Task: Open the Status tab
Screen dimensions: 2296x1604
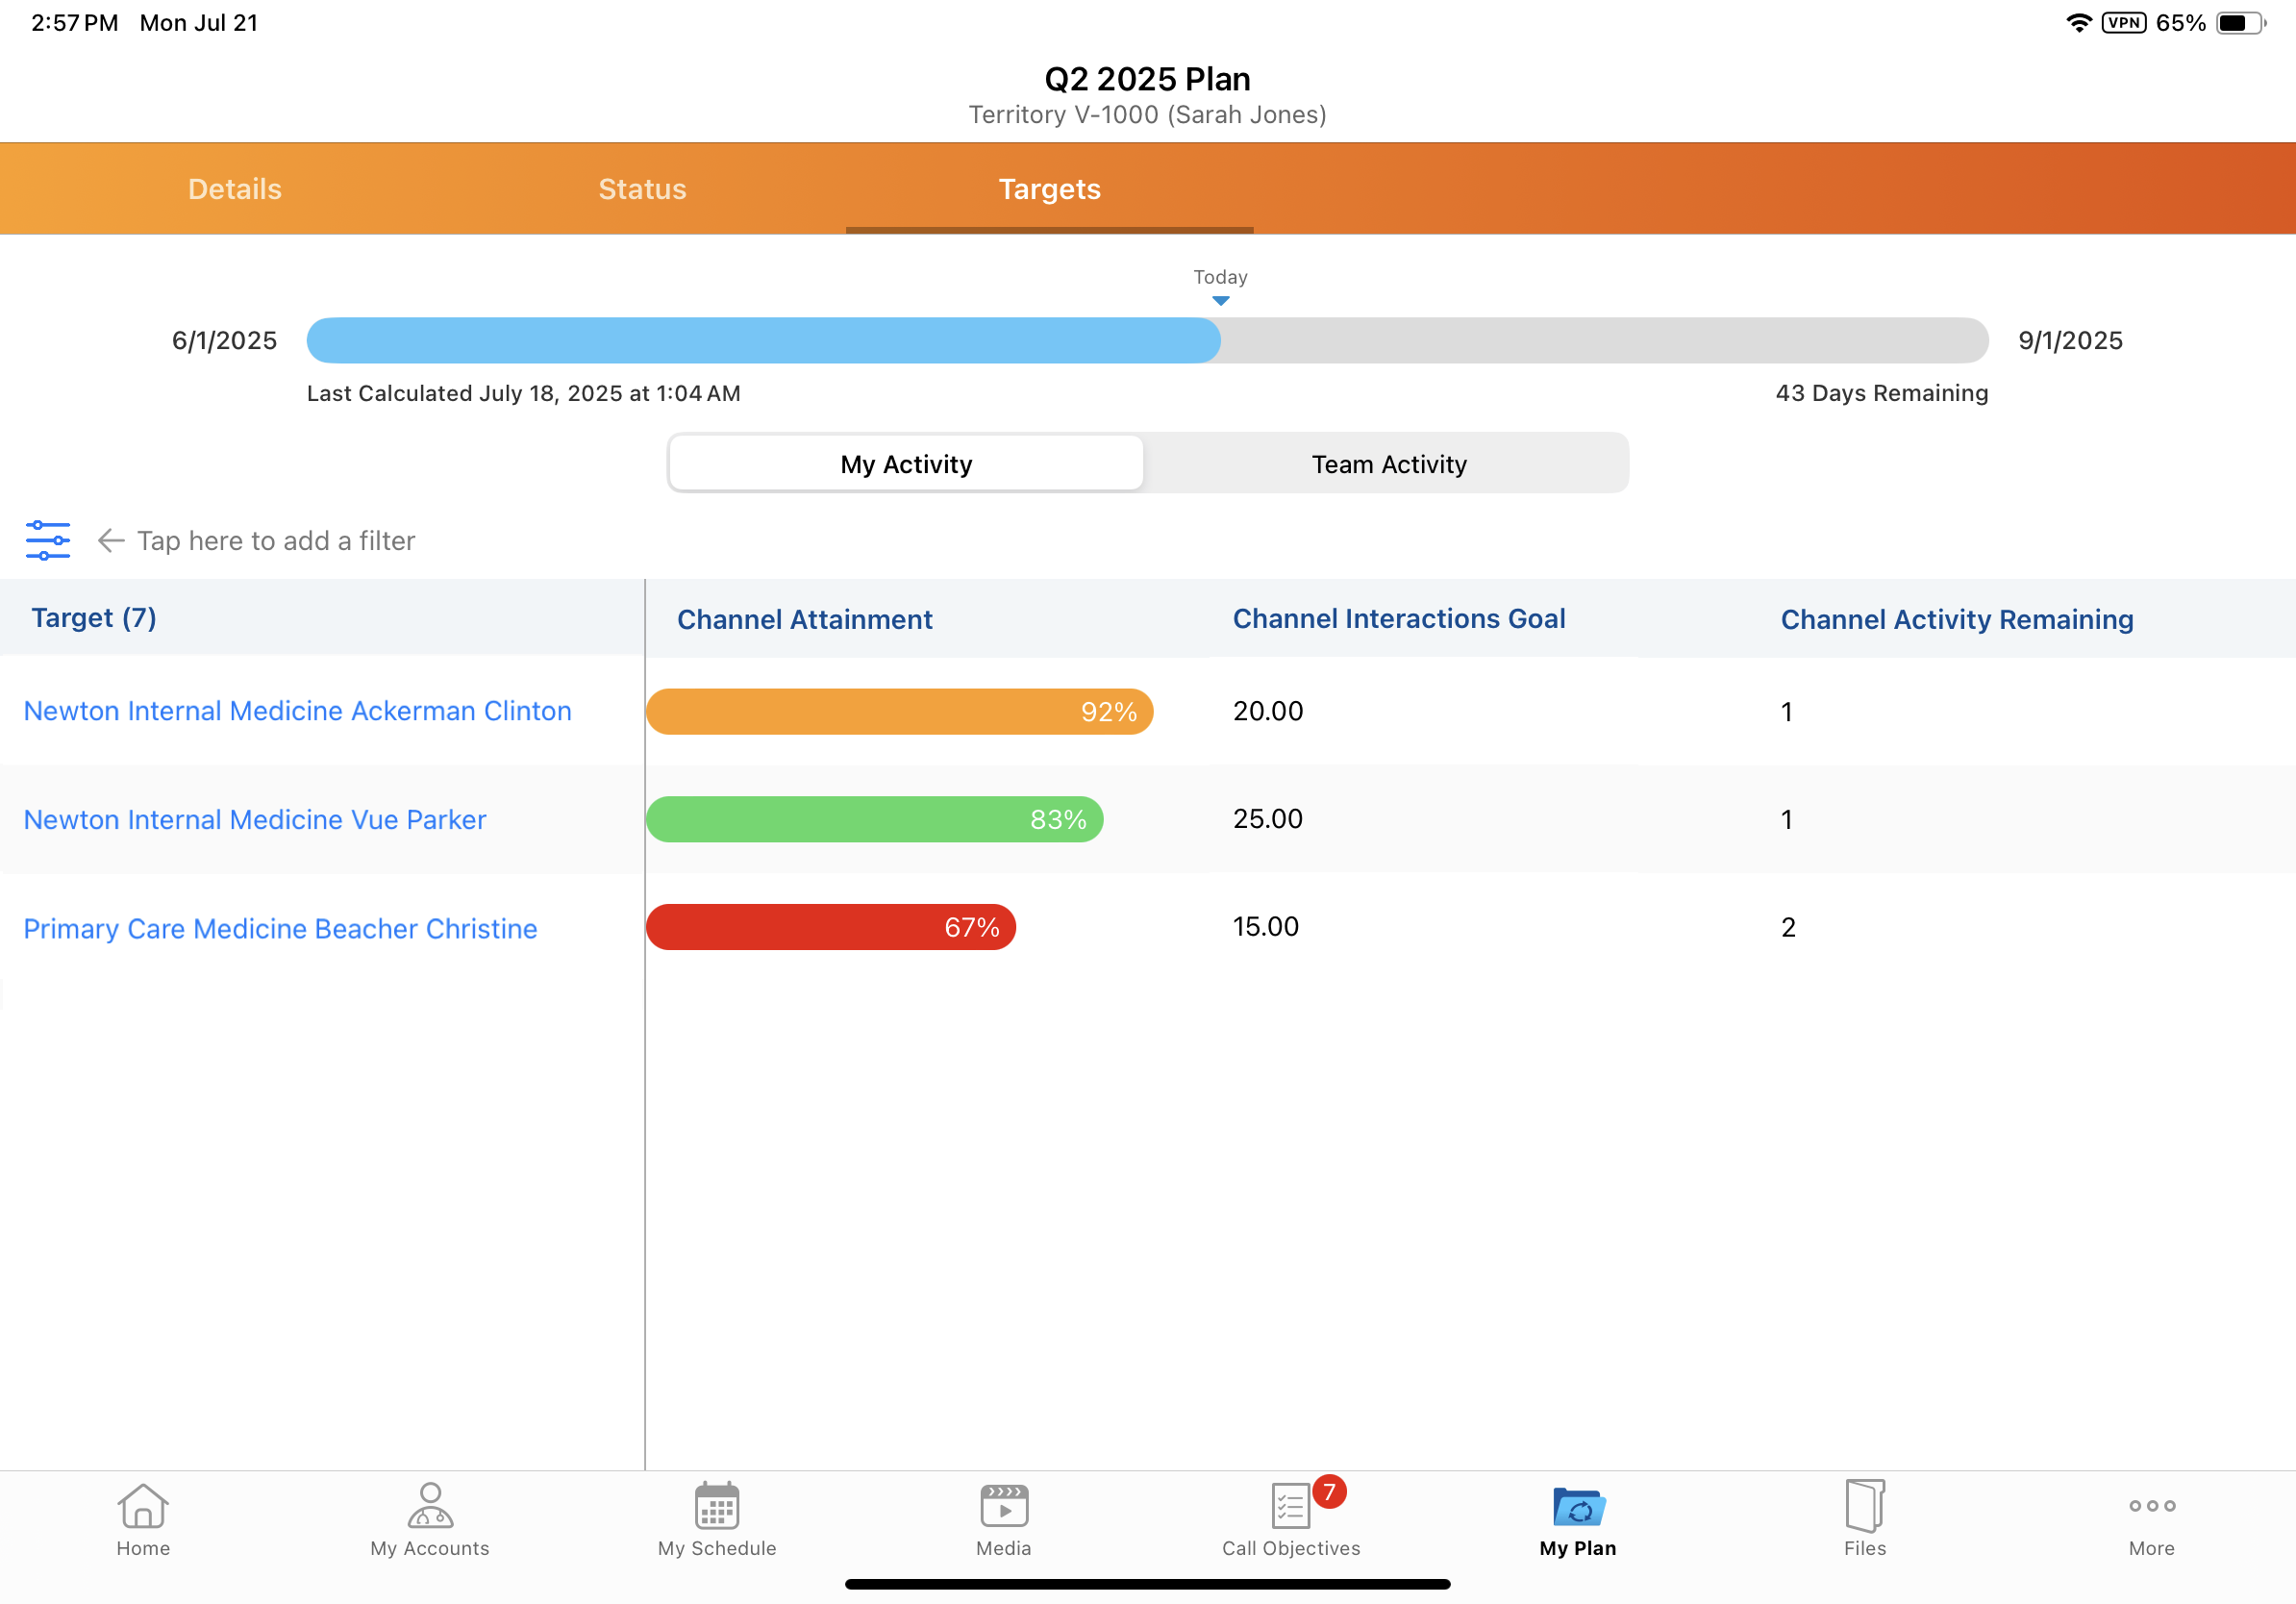Action: coord(642,189)
